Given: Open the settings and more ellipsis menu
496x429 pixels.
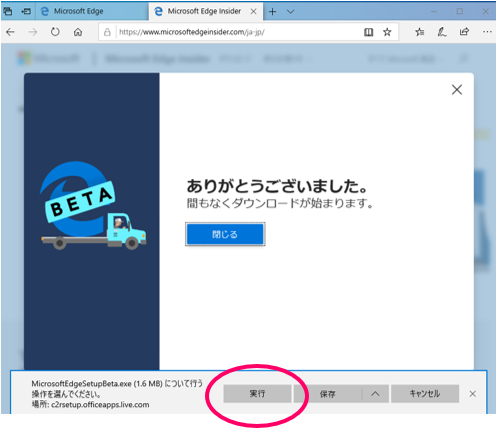Looking at the screenshot, I should 487,32.
